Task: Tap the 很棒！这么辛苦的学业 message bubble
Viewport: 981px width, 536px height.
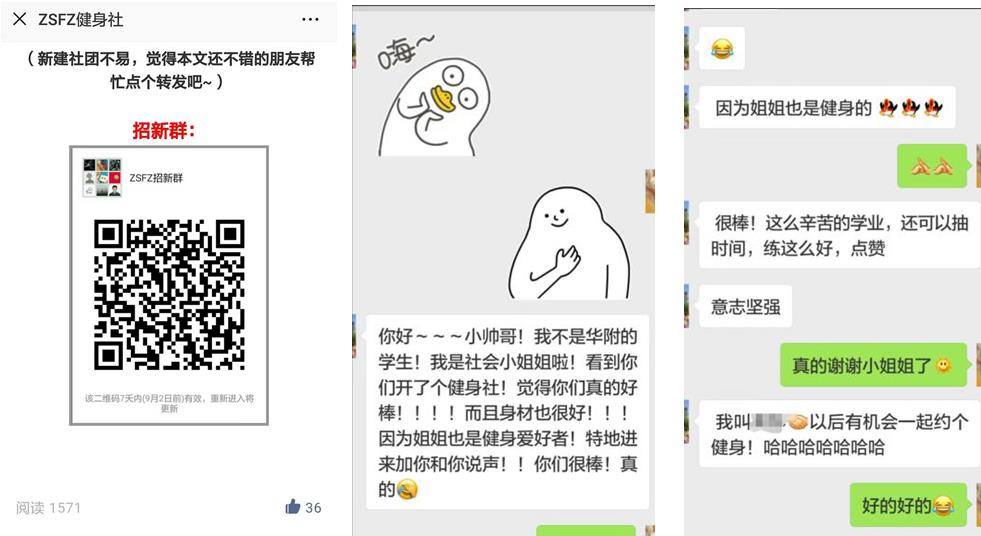Action: 839,235
